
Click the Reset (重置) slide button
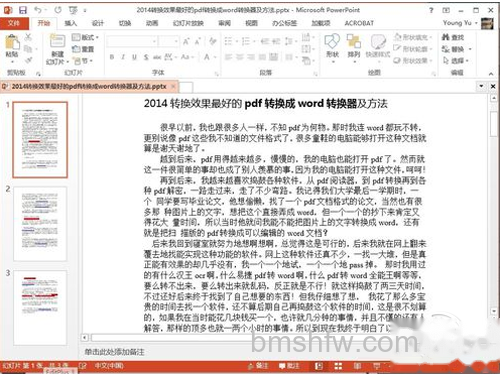click(x=83, y=49)
